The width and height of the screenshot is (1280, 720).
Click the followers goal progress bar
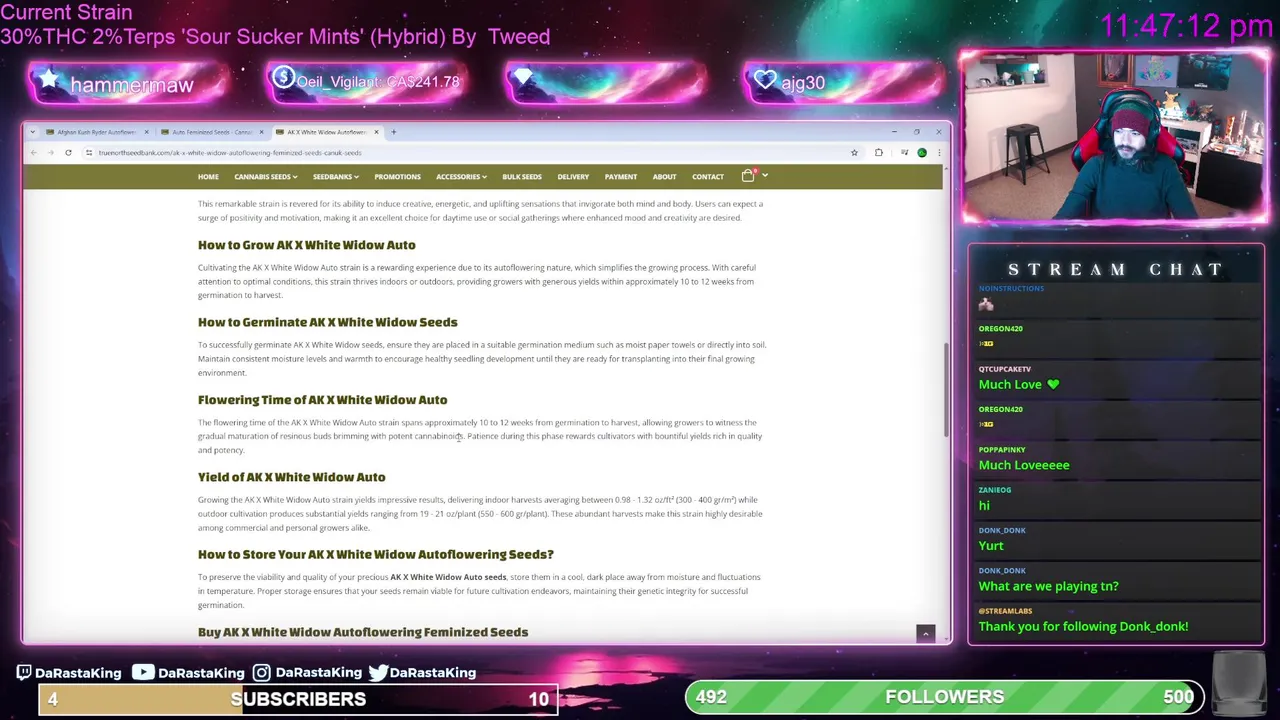pyautogui.click(x=945, y=697)
